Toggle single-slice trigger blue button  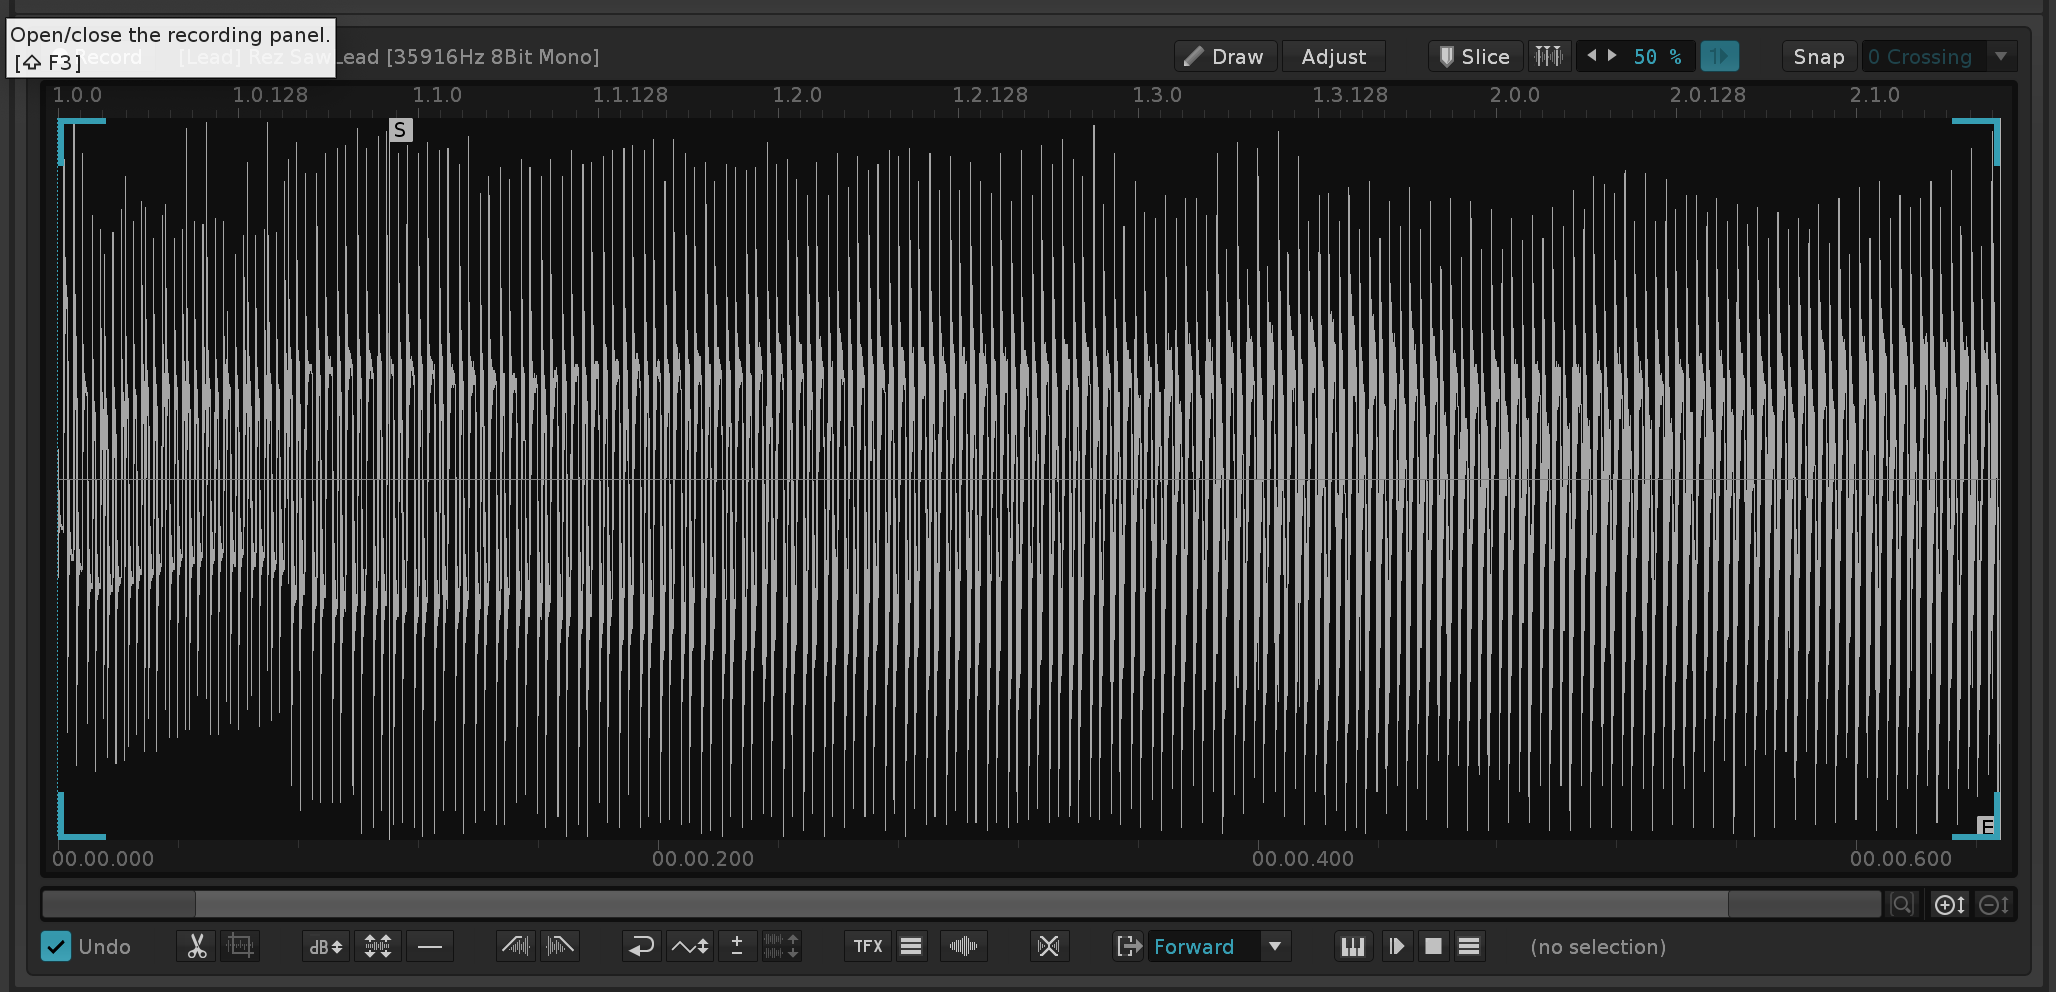(x=1719, y=56)
